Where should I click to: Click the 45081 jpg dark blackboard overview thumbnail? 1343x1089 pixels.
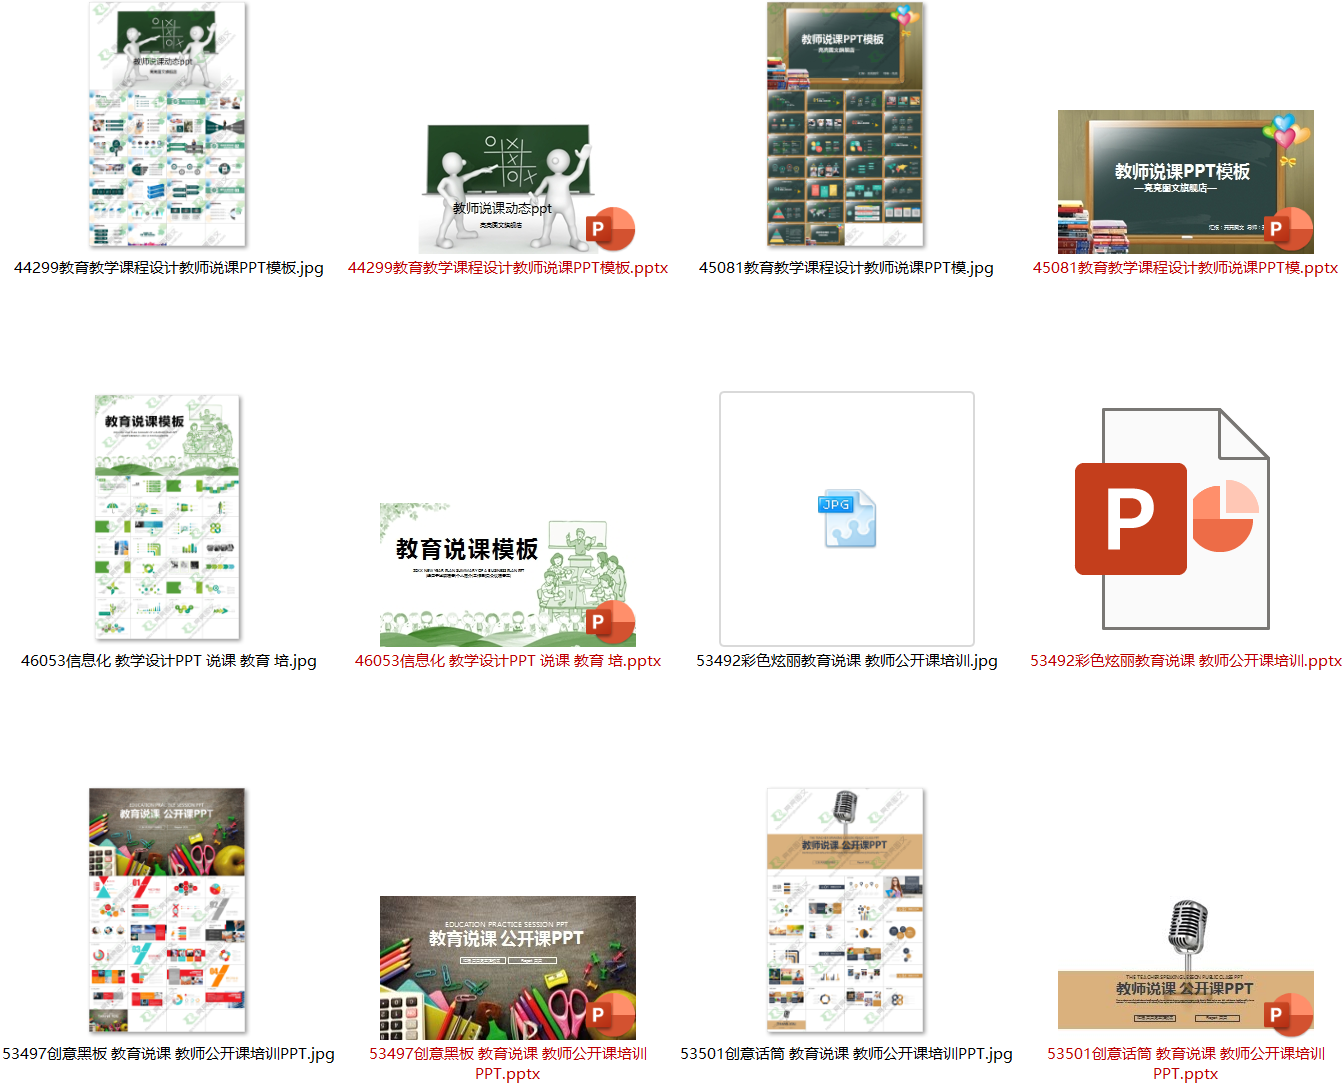[x=846, y=125]
